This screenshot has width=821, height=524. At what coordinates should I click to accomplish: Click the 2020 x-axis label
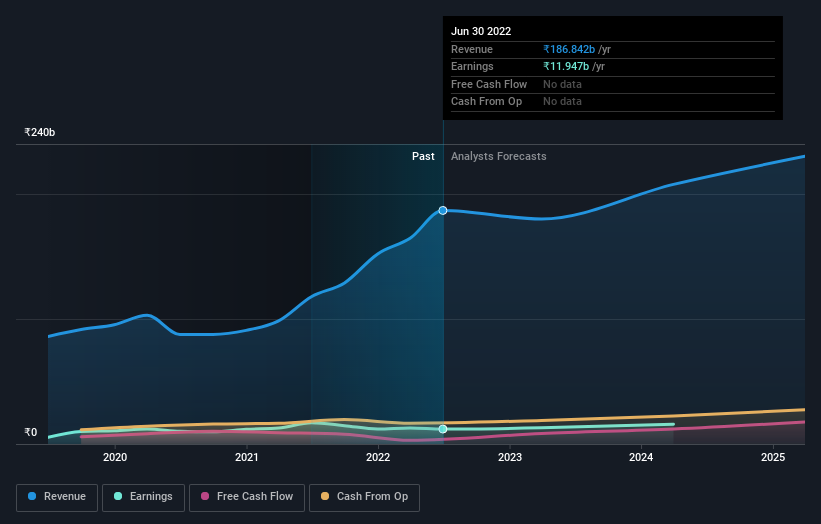115,458
